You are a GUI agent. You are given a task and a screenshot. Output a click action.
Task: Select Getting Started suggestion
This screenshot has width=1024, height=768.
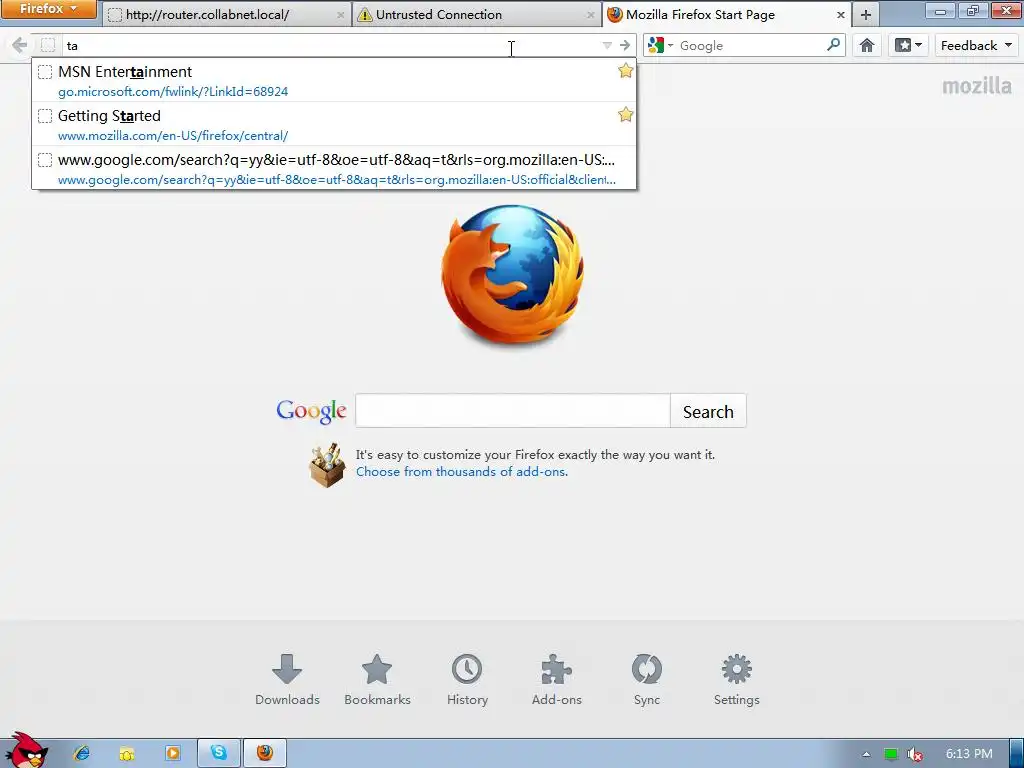334,124
